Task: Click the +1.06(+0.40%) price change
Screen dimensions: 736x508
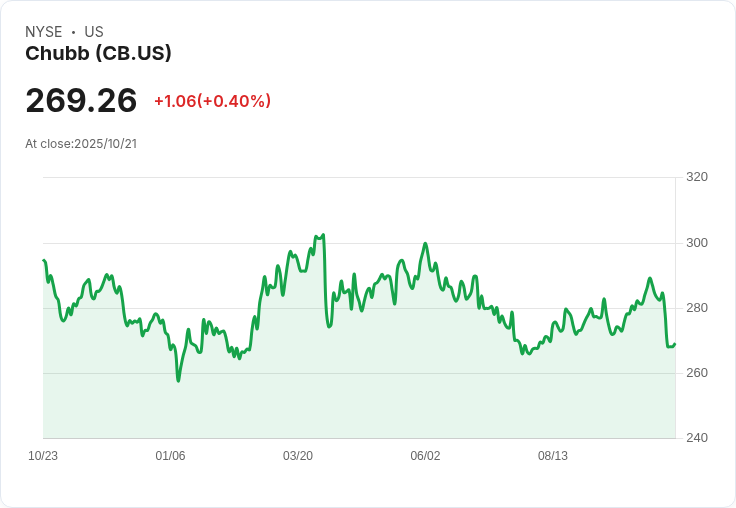Action: [x=212, y=101]
